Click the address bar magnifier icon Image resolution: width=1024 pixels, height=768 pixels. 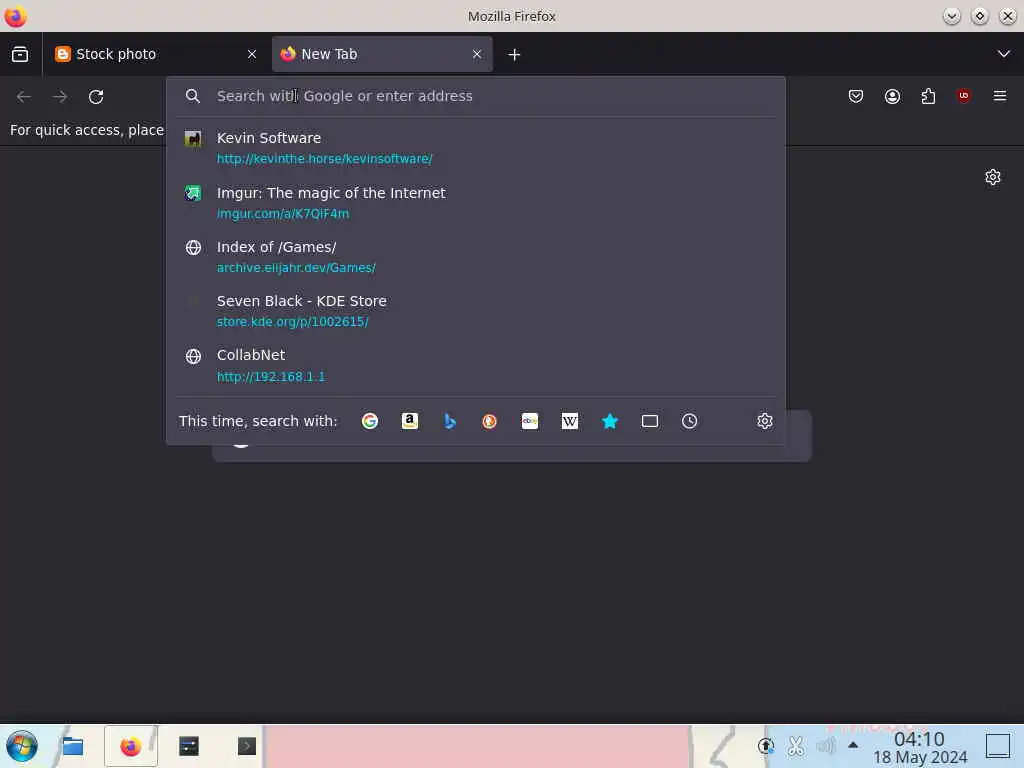tap(192, 96)
